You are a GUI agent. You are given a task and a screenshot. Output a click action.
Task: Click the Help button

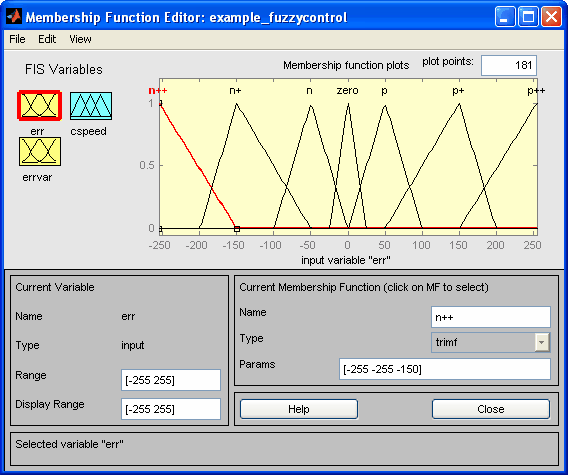[x=299, y=409]
